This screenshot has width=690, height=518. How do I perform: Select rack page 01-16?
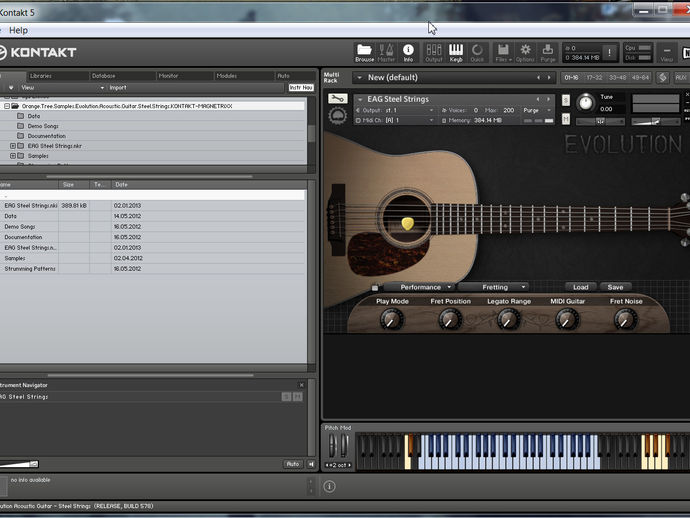[571, 77]
